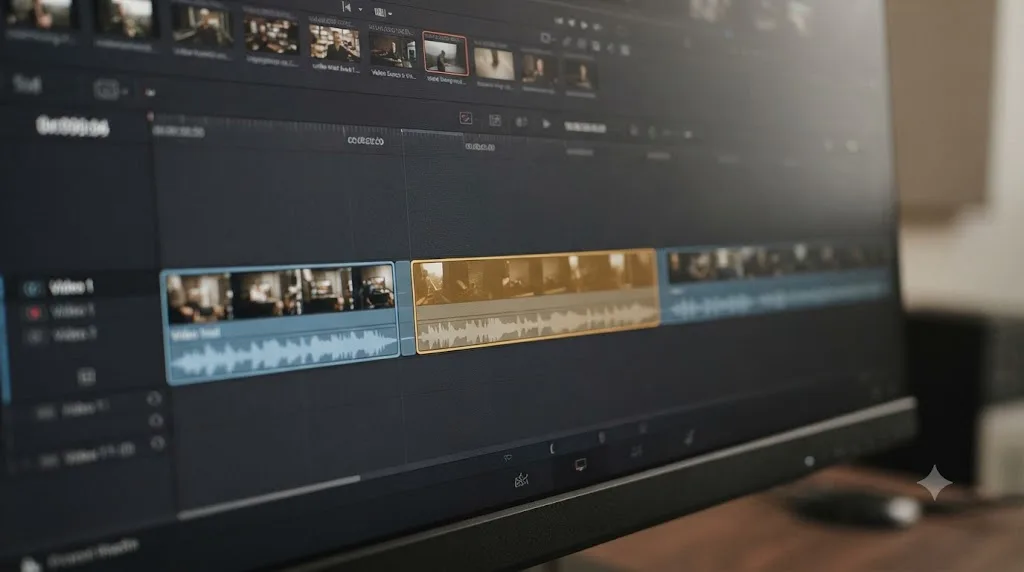Click the edit page icon beside the monitor icon
Image resolution: width=1024 pixels, height=572 pixels.
pyautogui.click(x=521, y=481)
